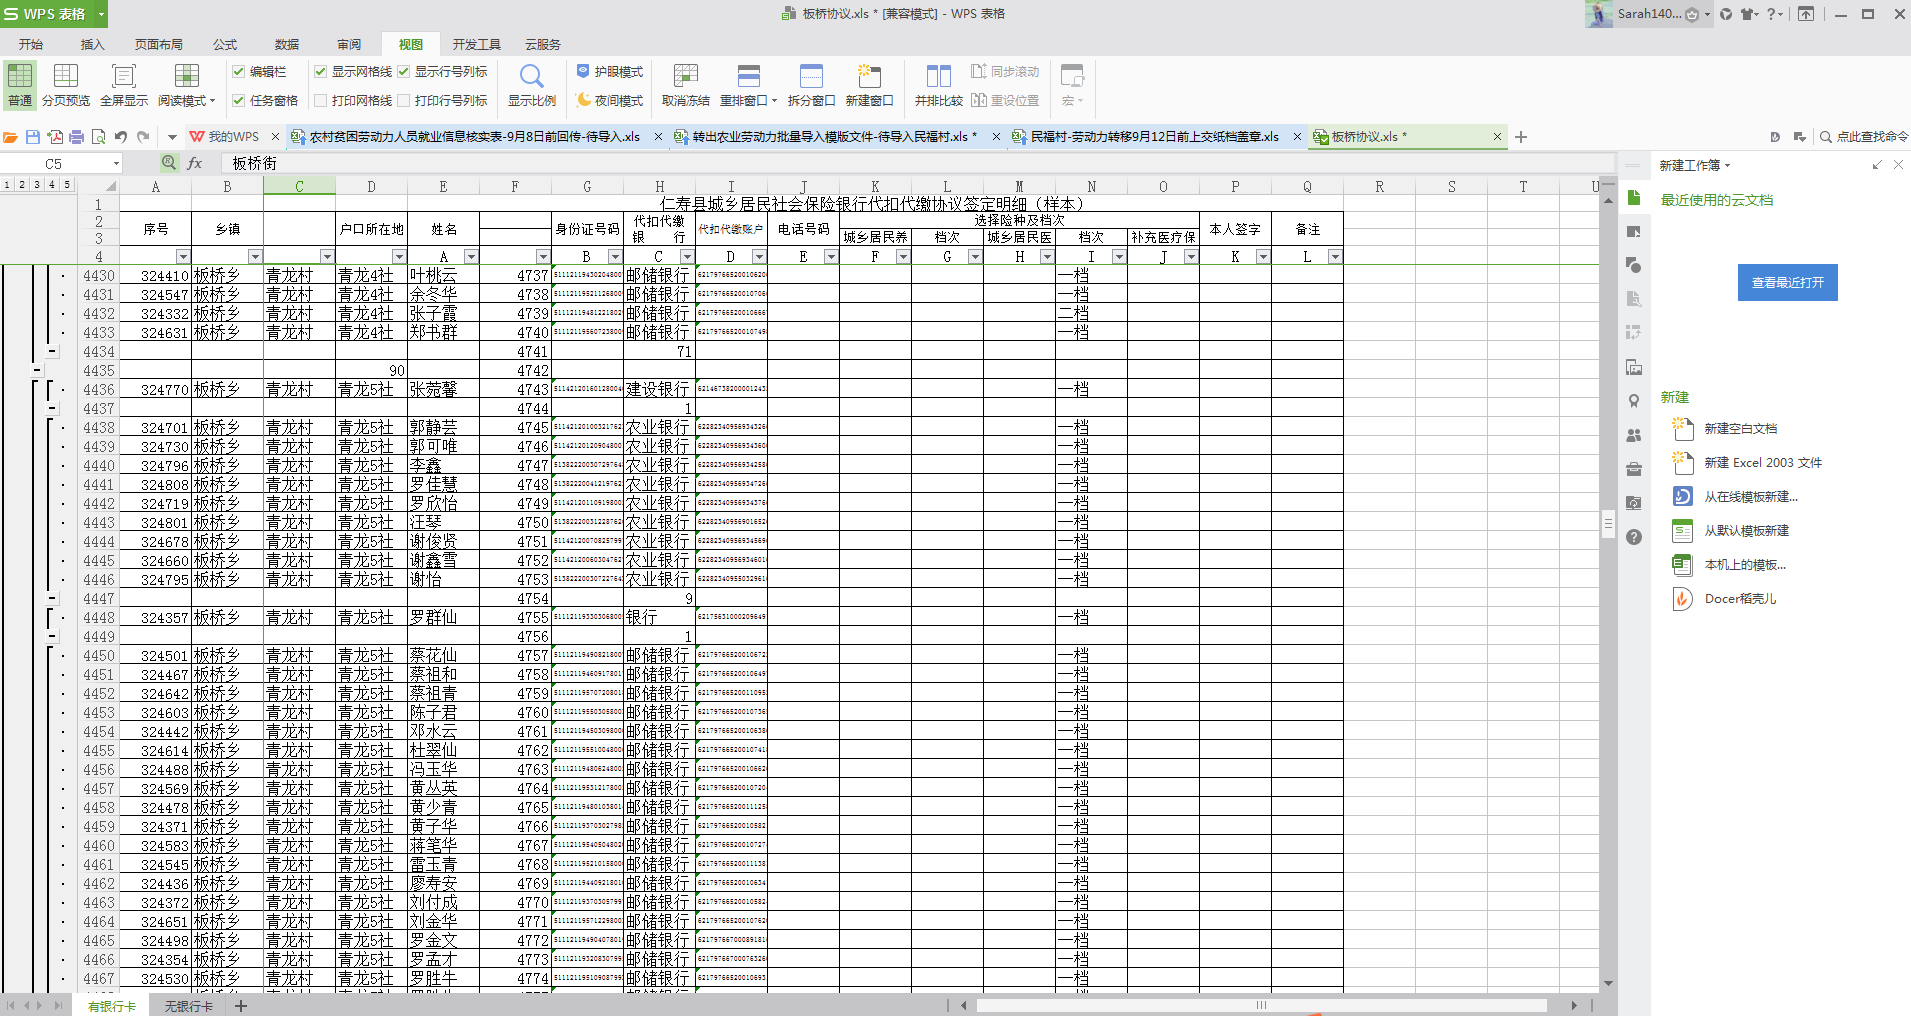Undo the last action

tap(121, 137)
